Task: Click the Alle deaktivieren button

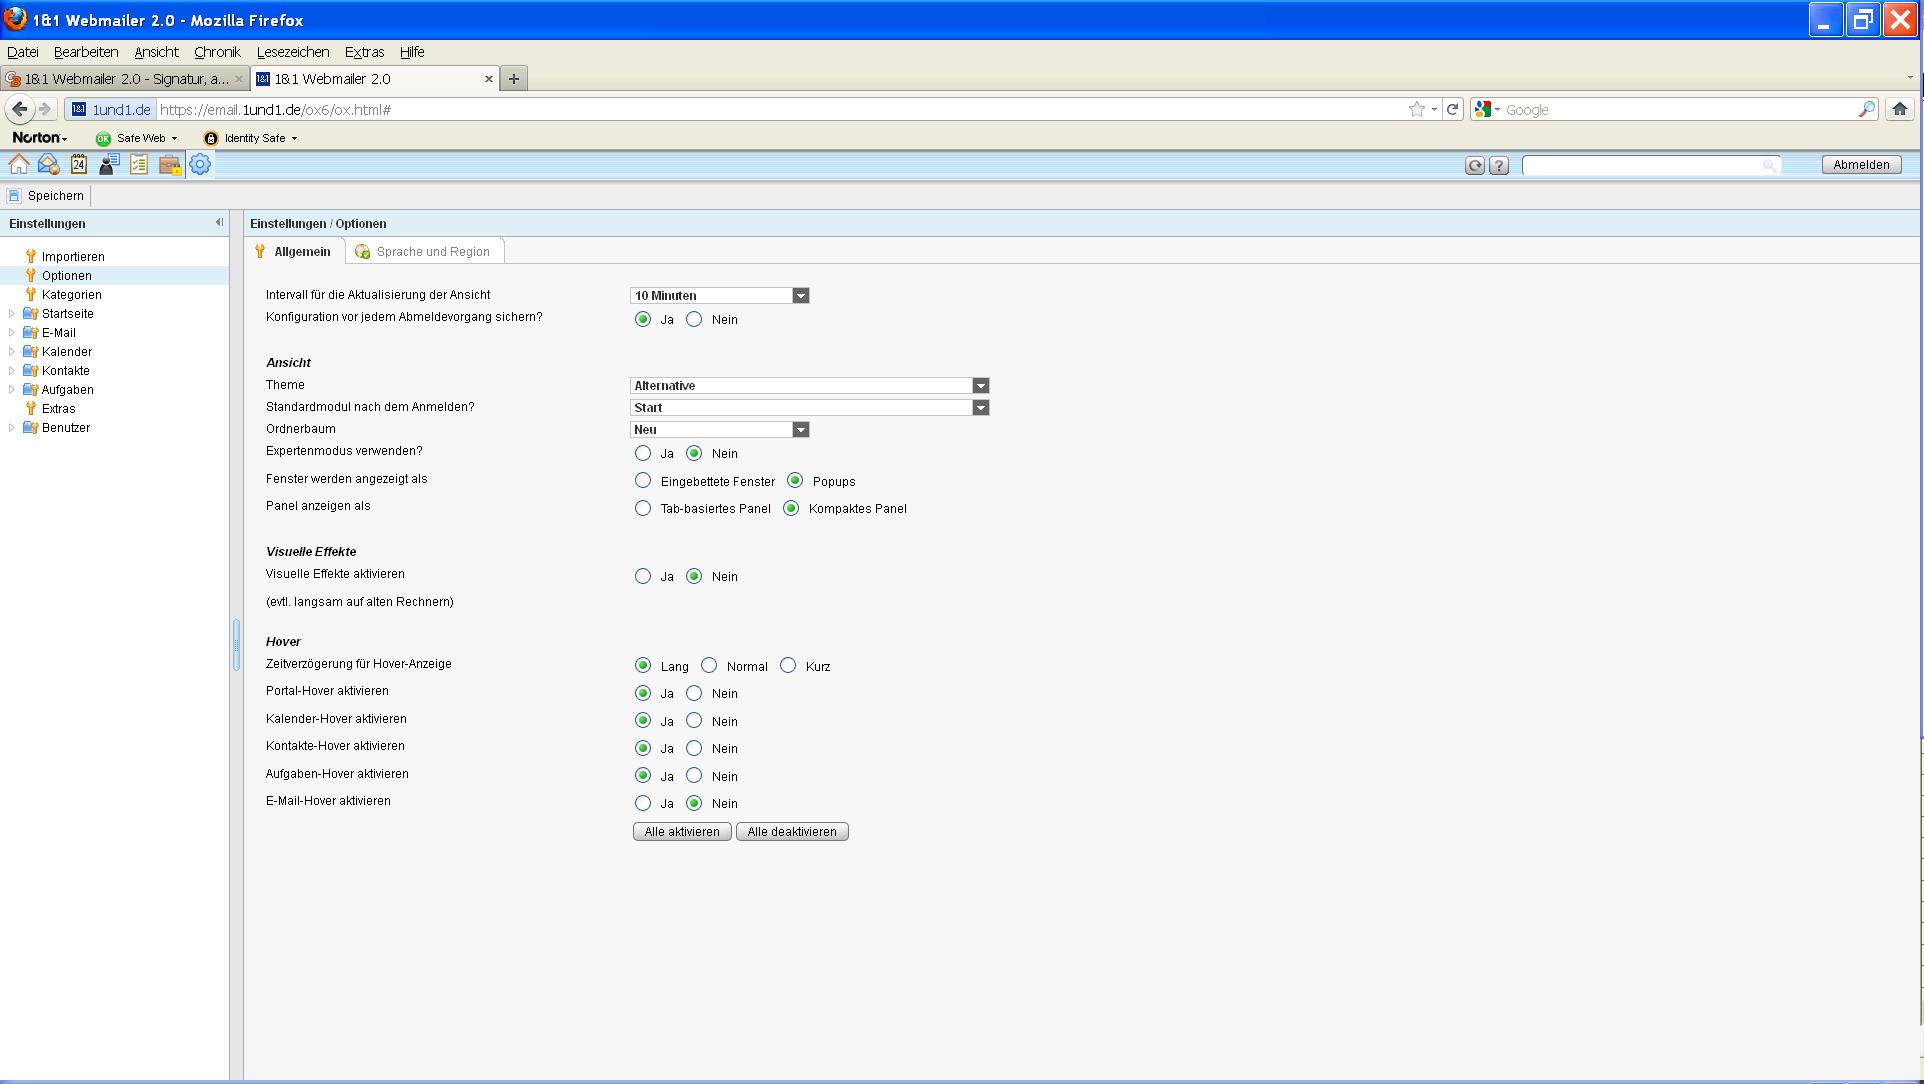Action: (791, 832)
